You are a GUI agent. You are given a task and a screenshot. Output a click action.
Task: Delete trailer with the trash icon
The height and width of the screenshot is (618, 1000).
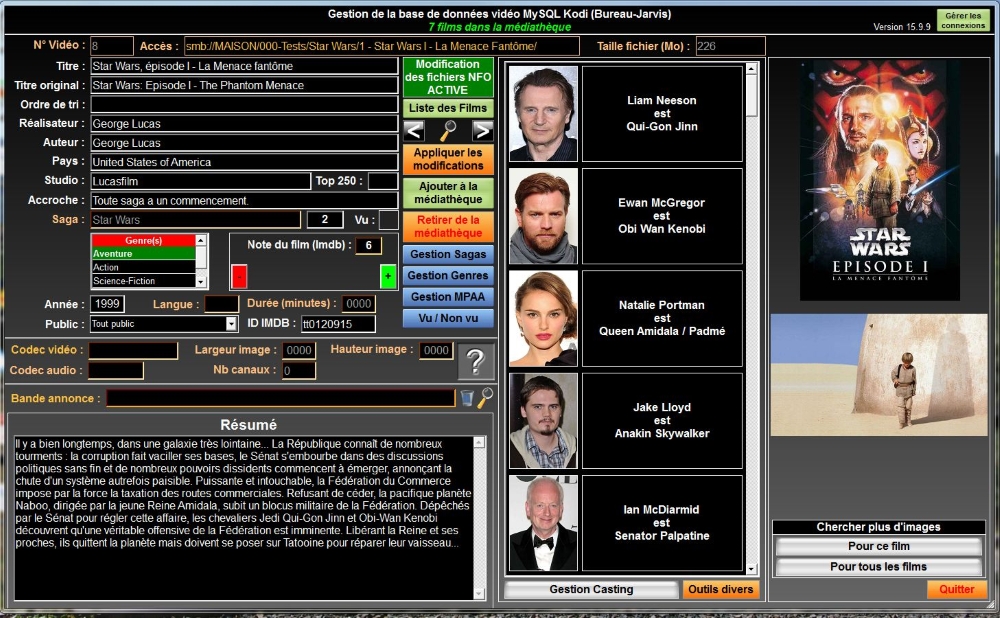click(467, 398)
